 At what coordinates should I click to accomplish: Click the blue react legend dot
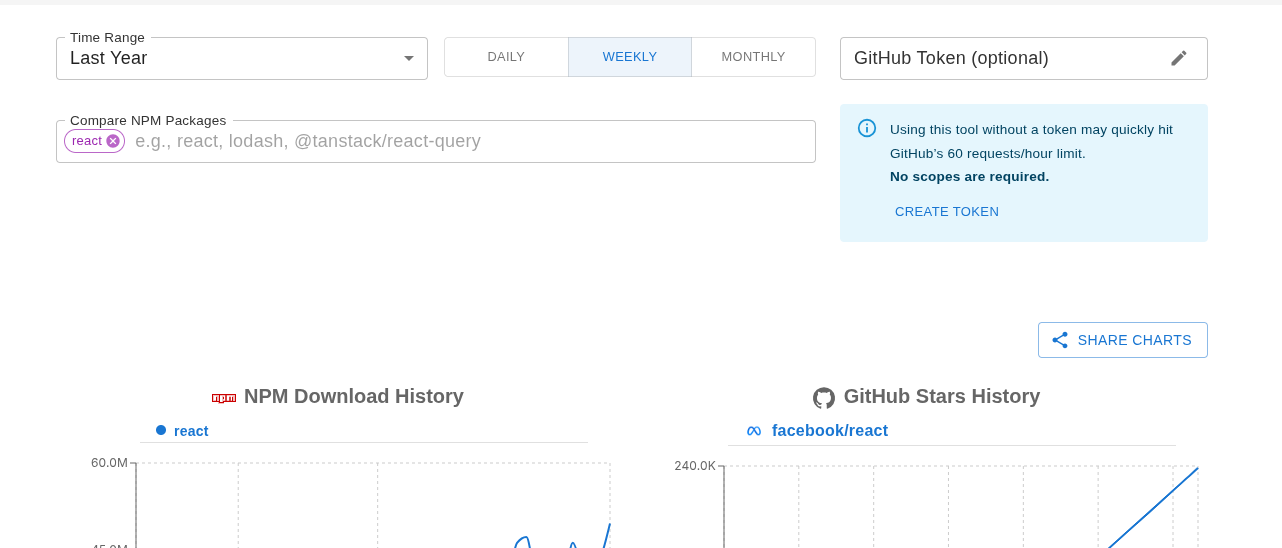(161, 430)
